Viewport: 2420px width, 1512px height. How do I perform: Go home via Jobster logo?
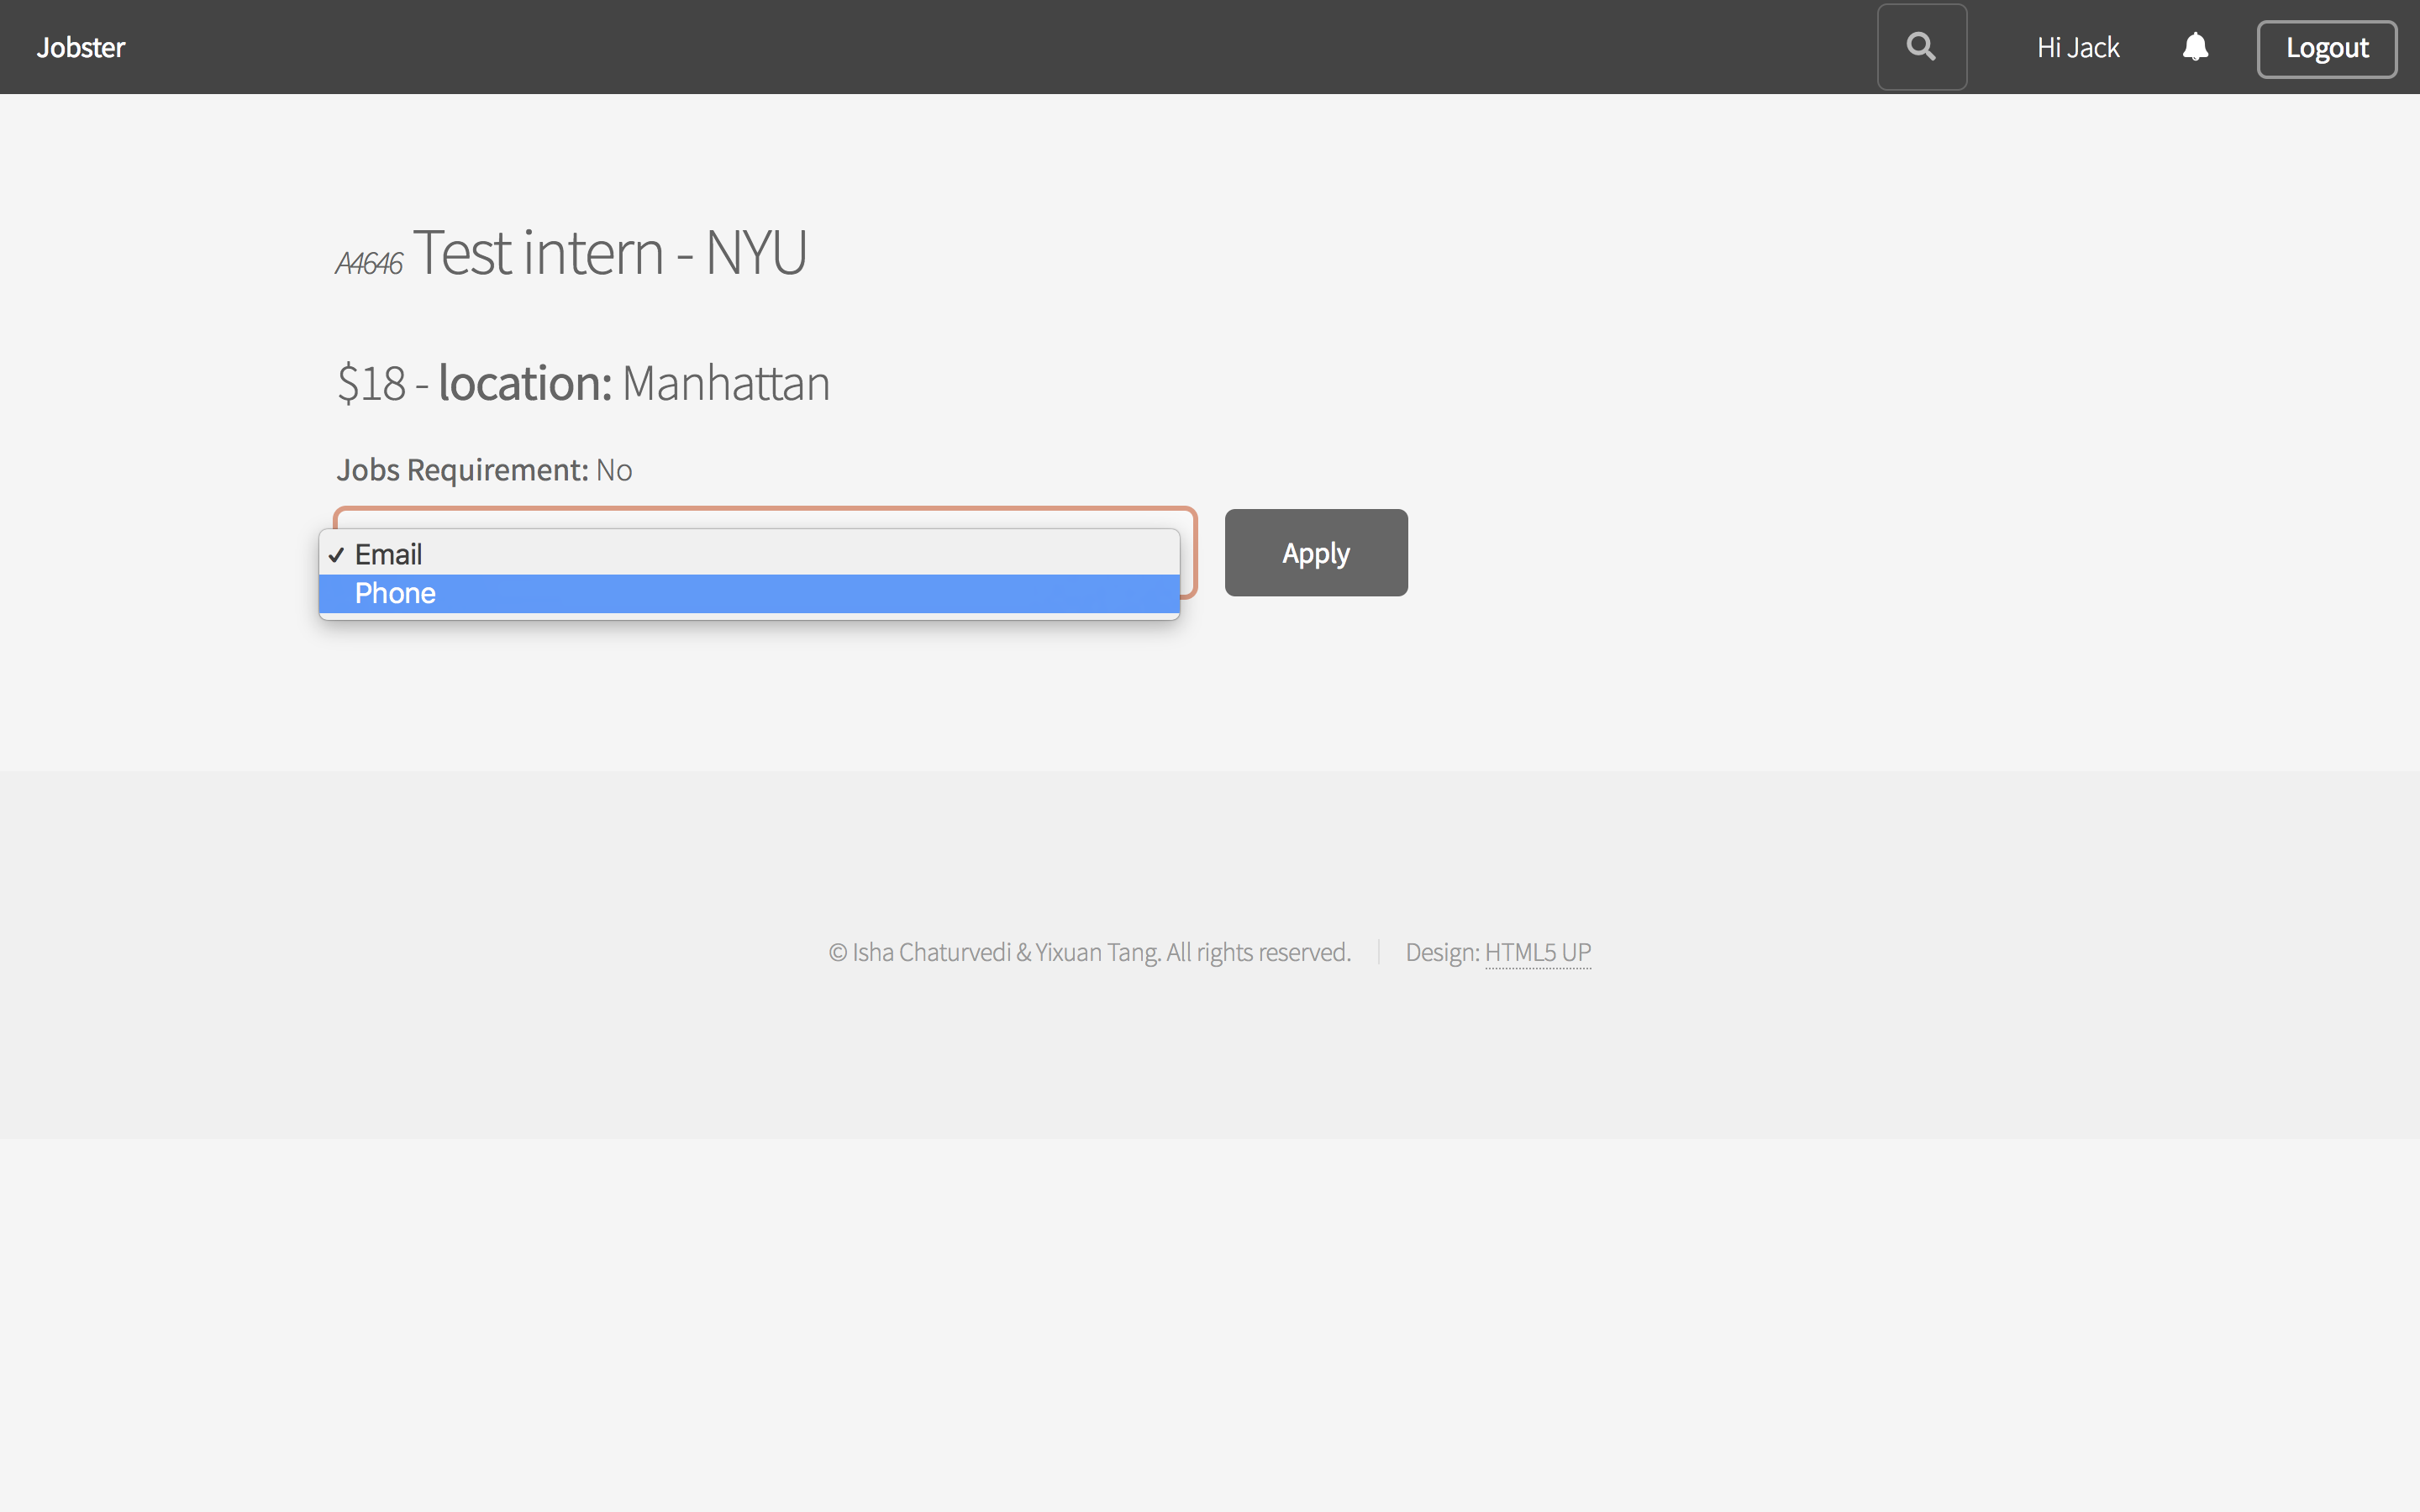tap(81, 47)
